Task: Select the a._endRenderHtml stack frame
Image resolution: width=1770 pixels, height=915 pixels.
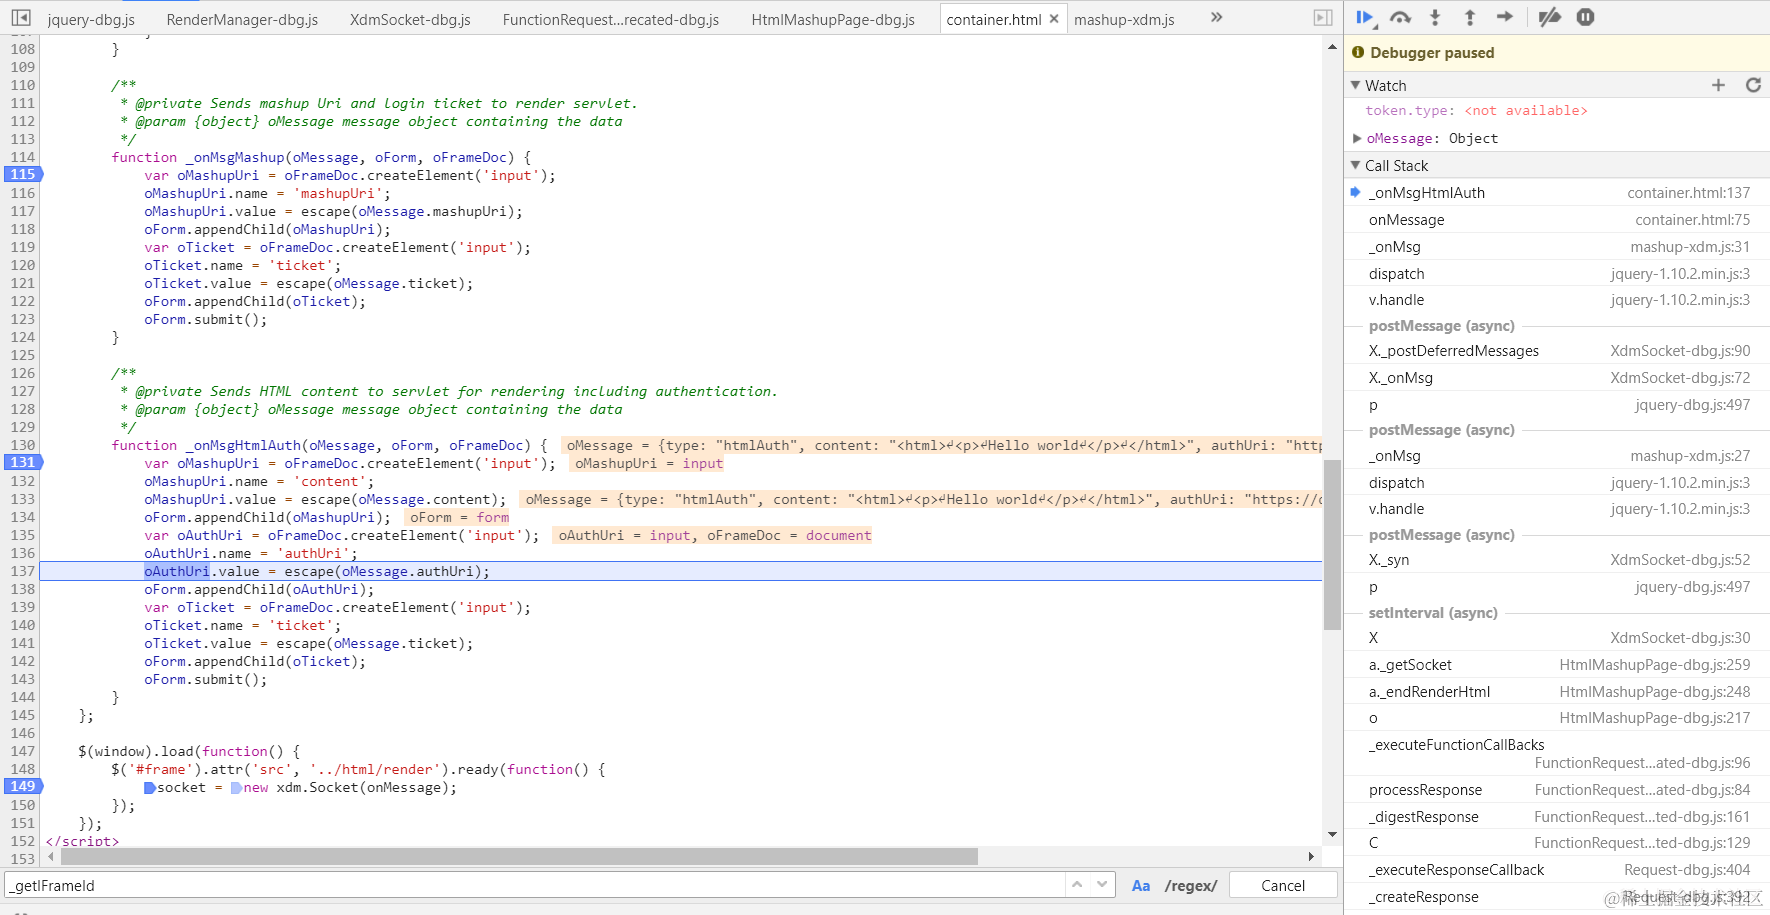Action: (1557, 691)
